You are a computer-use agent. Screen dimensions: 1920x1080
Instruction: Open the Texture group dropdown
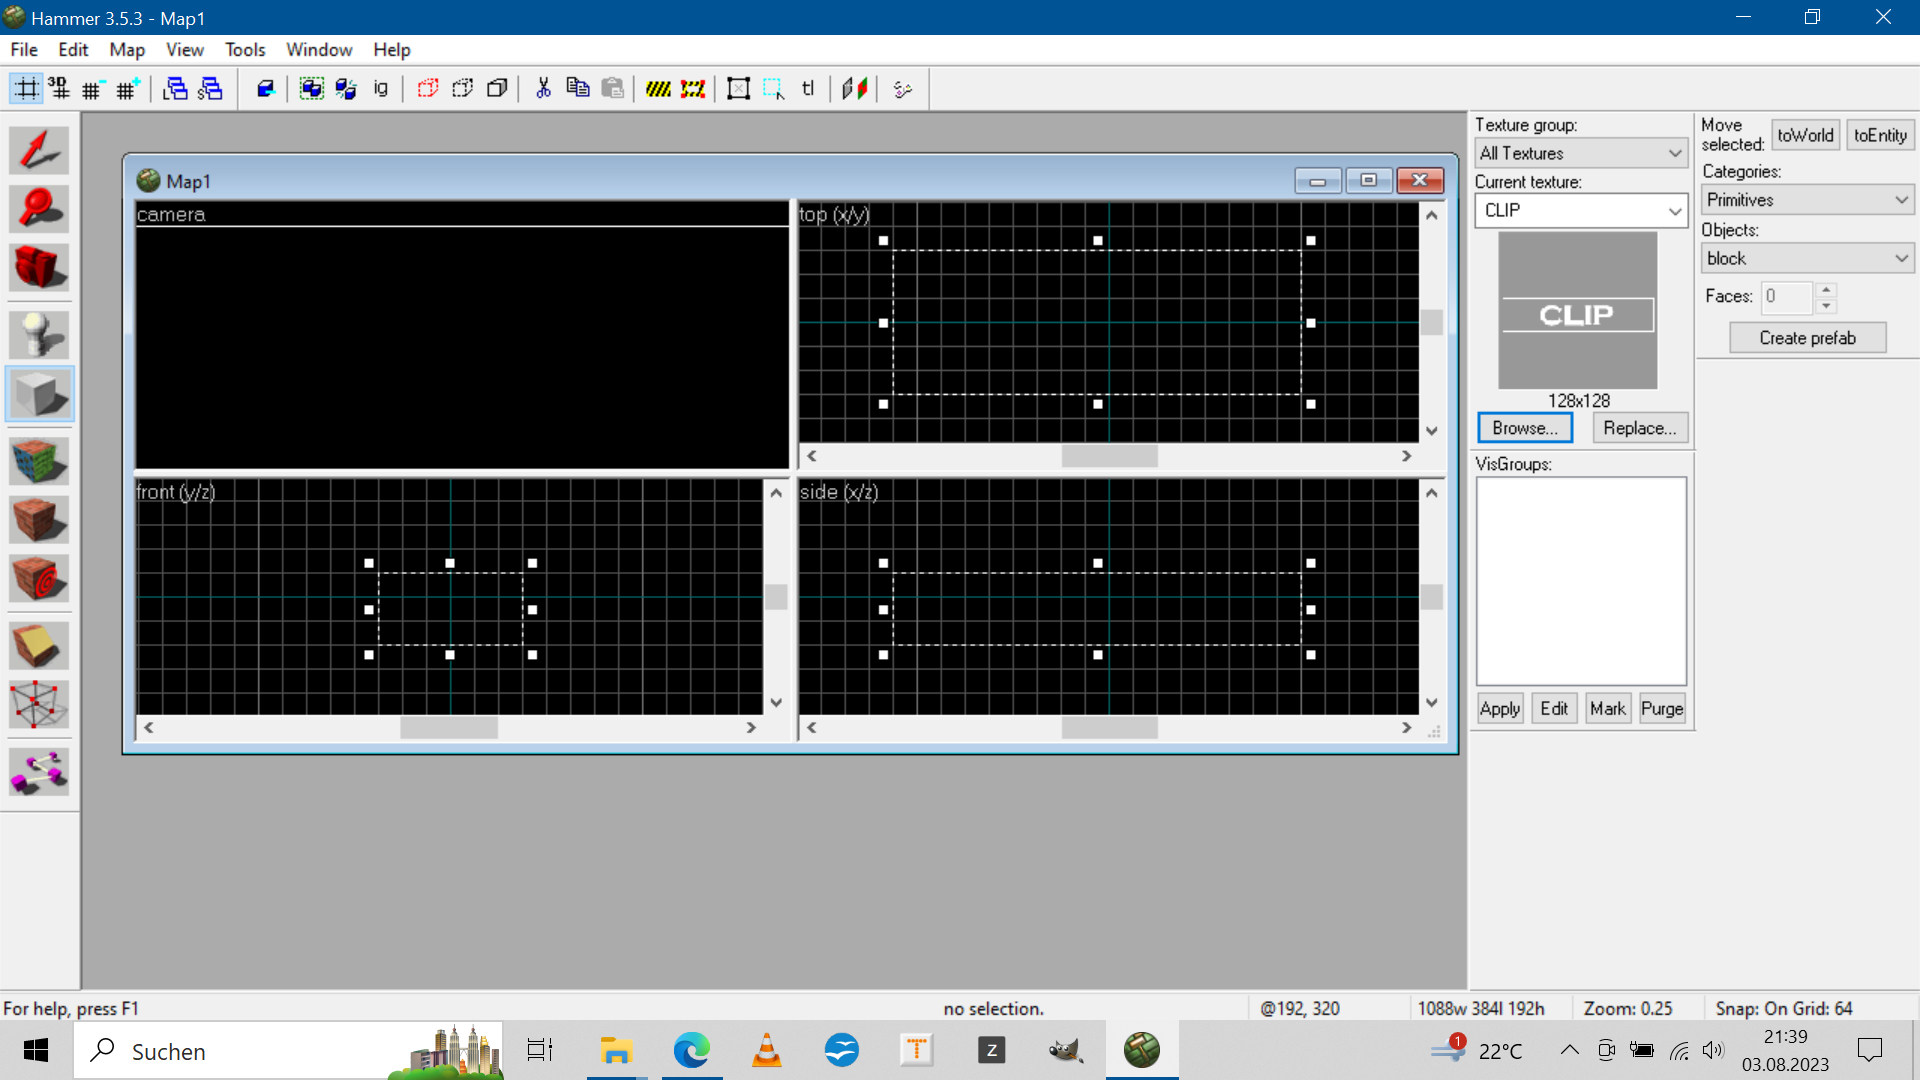(x=1581, y=153)
